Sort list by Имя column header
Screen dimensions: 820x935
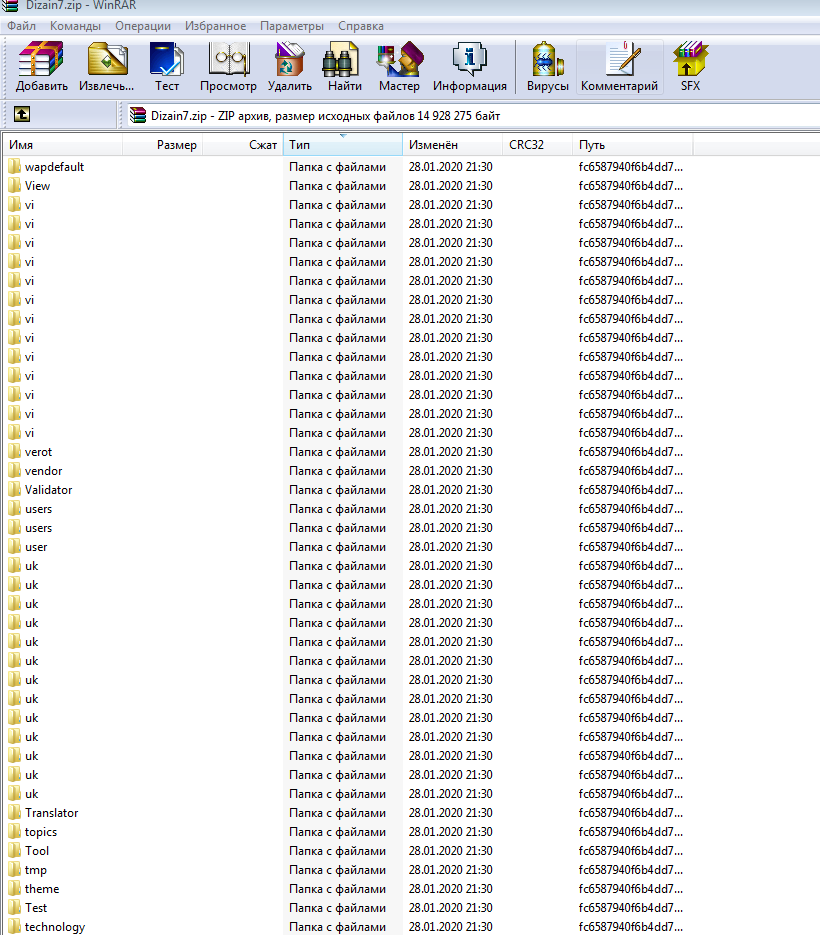[60, 146]
